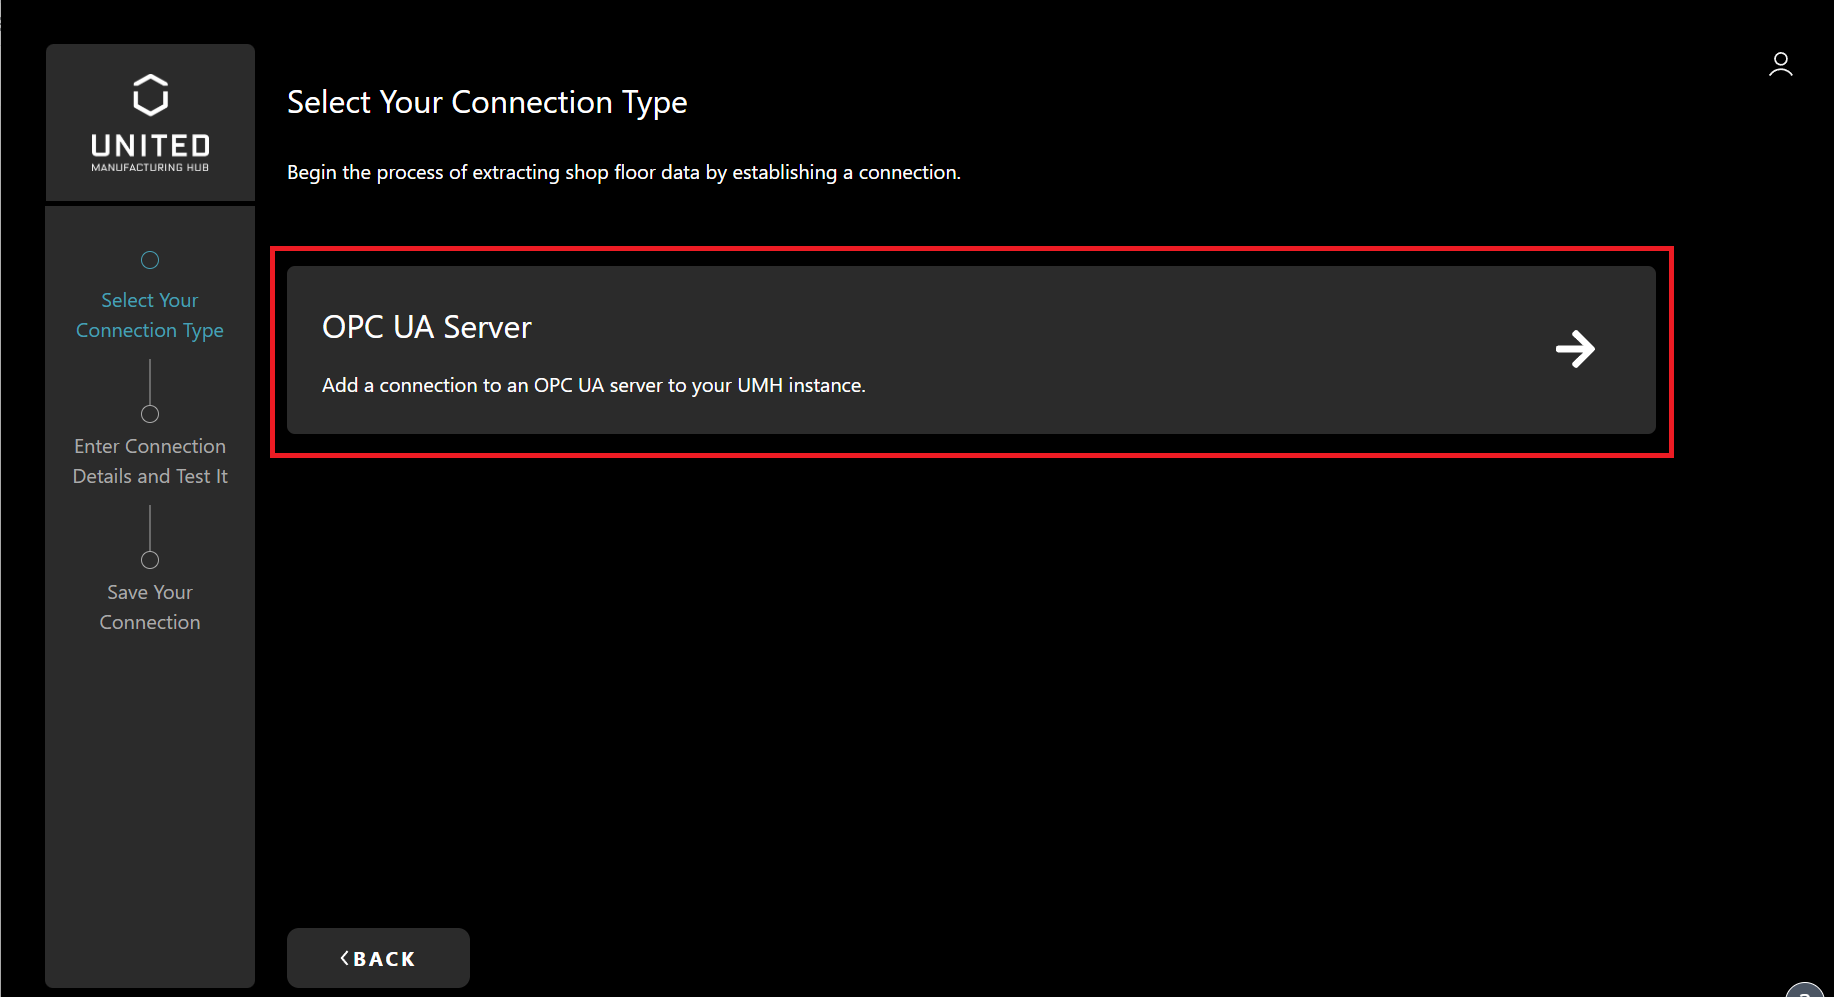Open the user profile icon
The width and height of the screenshot is (1834, 997).
(1780, 65)
